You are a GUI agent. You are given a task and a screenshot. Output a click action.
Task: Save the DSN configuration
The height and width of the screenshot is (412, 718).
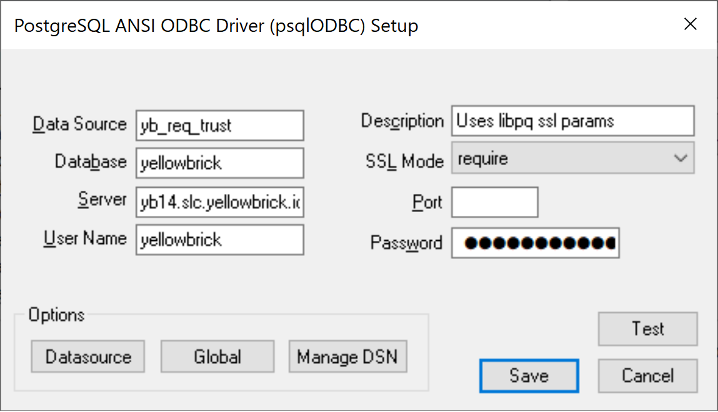(528, 376)
